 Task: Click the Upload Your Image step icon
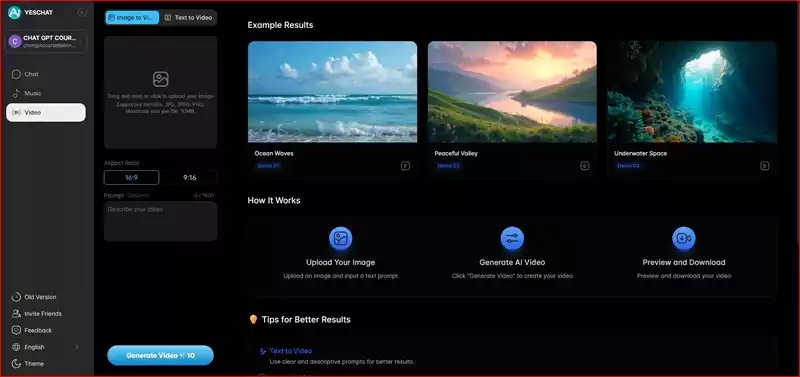pos(341,238)
